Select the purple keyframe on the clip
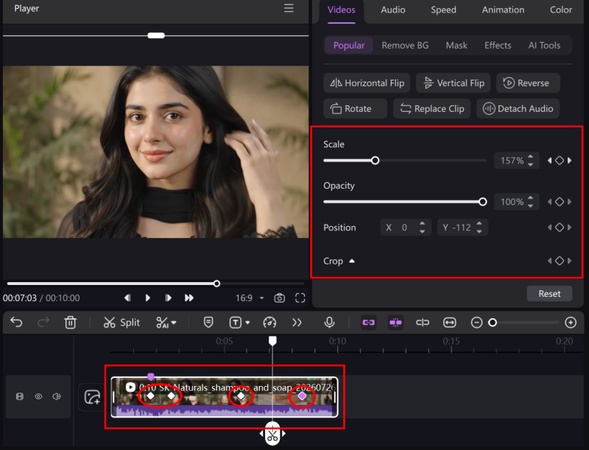 (302, 396)
